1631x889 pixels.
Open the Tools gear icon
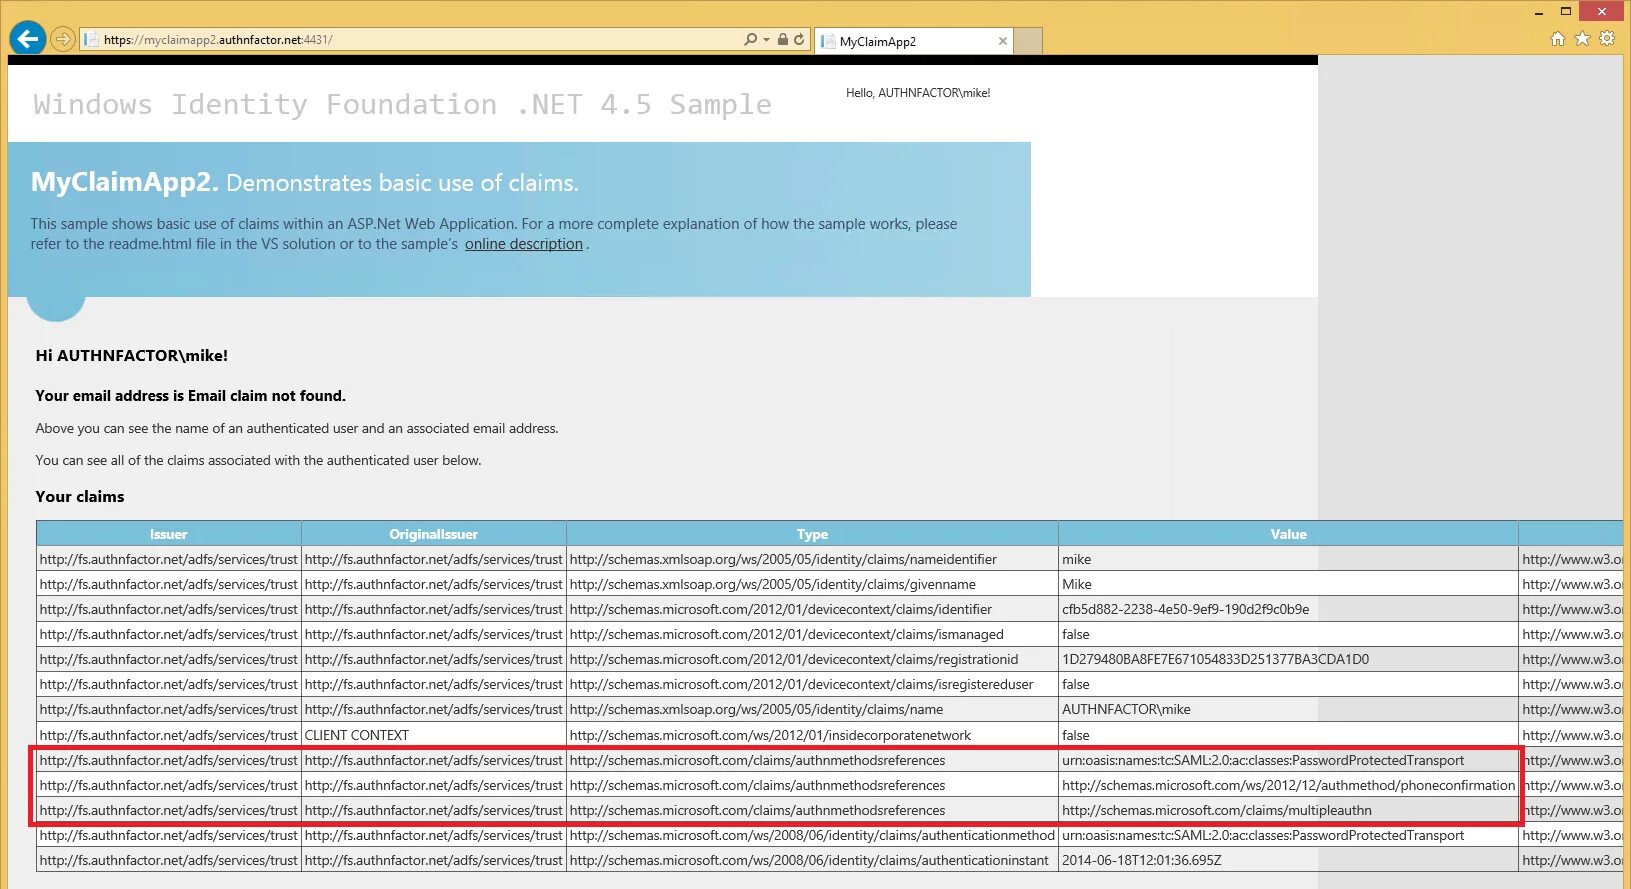point(1607,38)
